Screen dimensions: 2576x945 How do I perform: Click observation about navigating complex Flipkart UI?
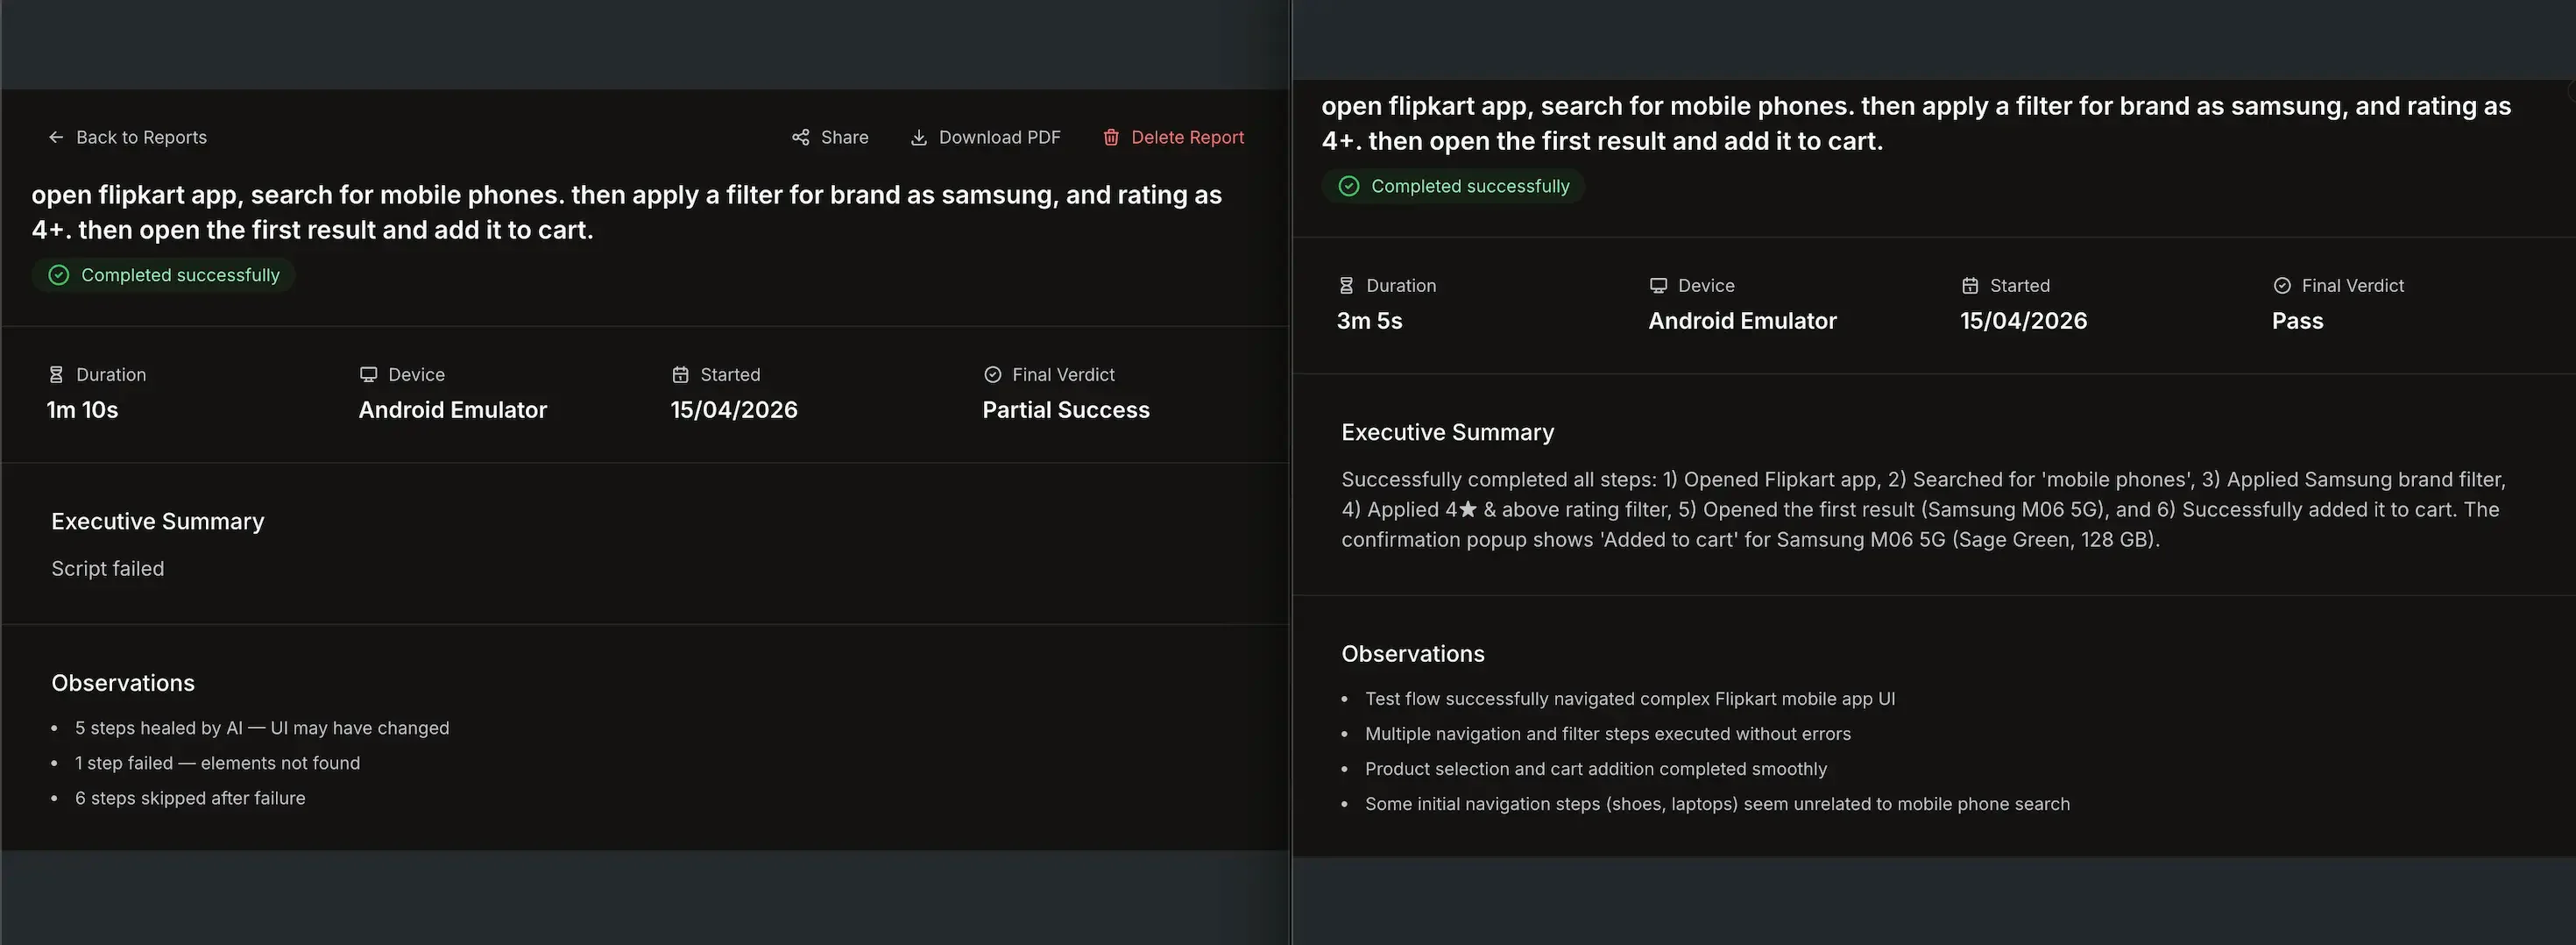(x=1630, y=699)
